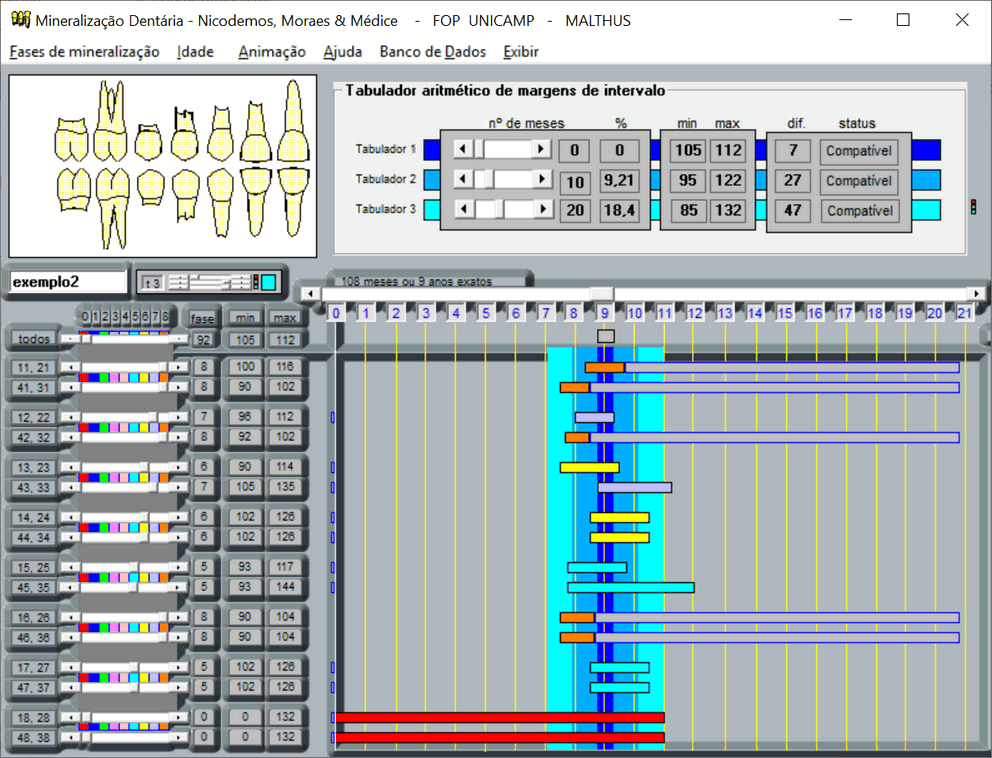The height and width of the screenshot is (758, 992).
Task: Select the cyan color swatch beside t 3
Action: (x=268, y=282)
